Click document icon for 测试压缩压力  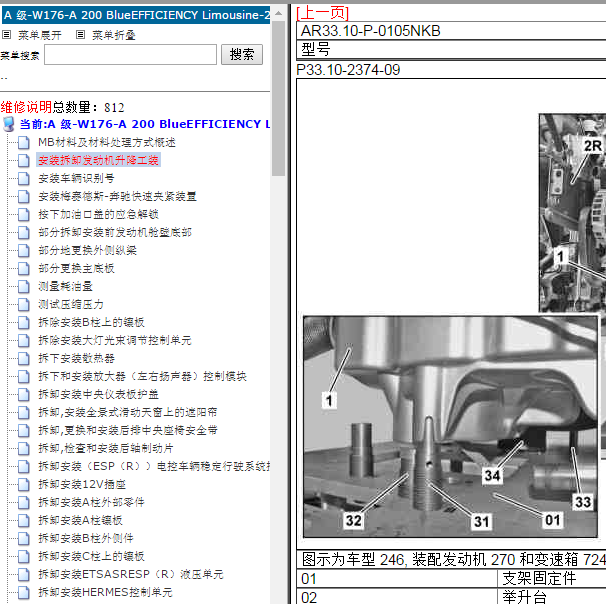[x=24, y=305]
